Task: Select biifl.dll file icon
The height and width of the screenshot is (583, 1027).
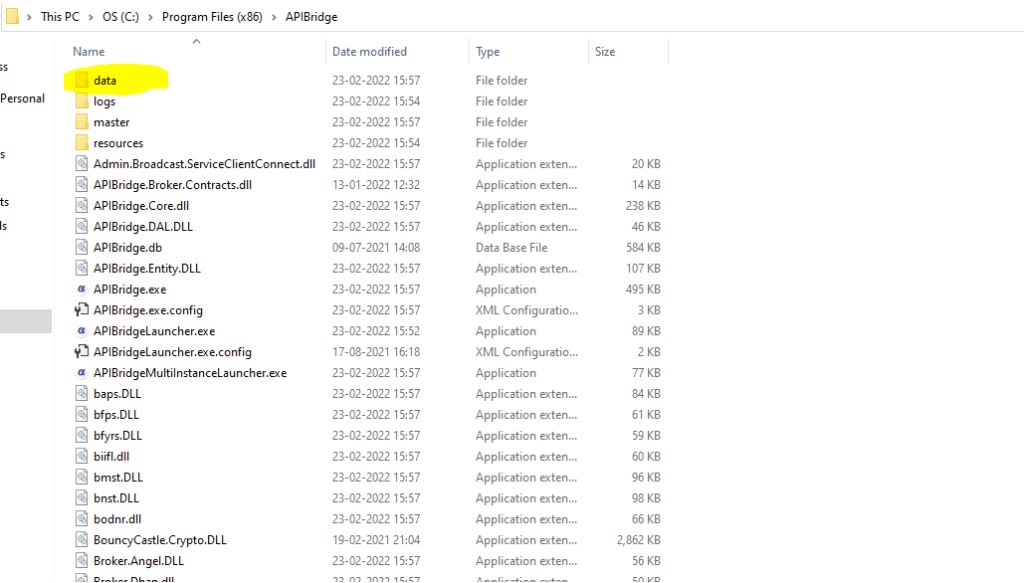Action: [x=81, y=457]
